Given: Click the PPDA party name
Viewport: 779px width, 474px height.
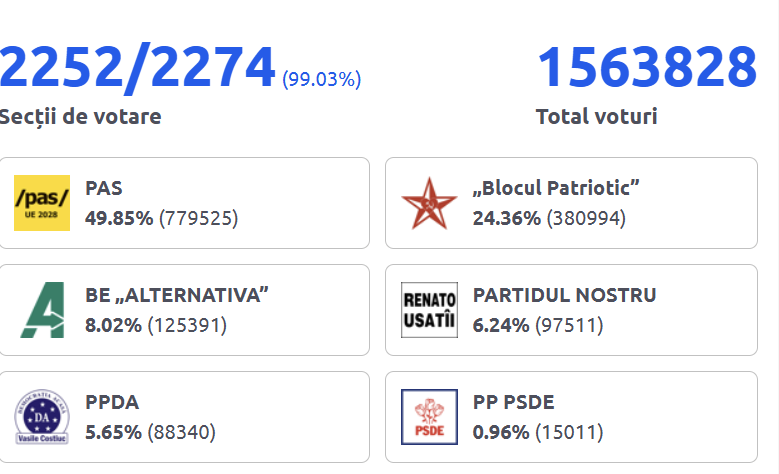Looking at the screenshot, I should (112, 402).
